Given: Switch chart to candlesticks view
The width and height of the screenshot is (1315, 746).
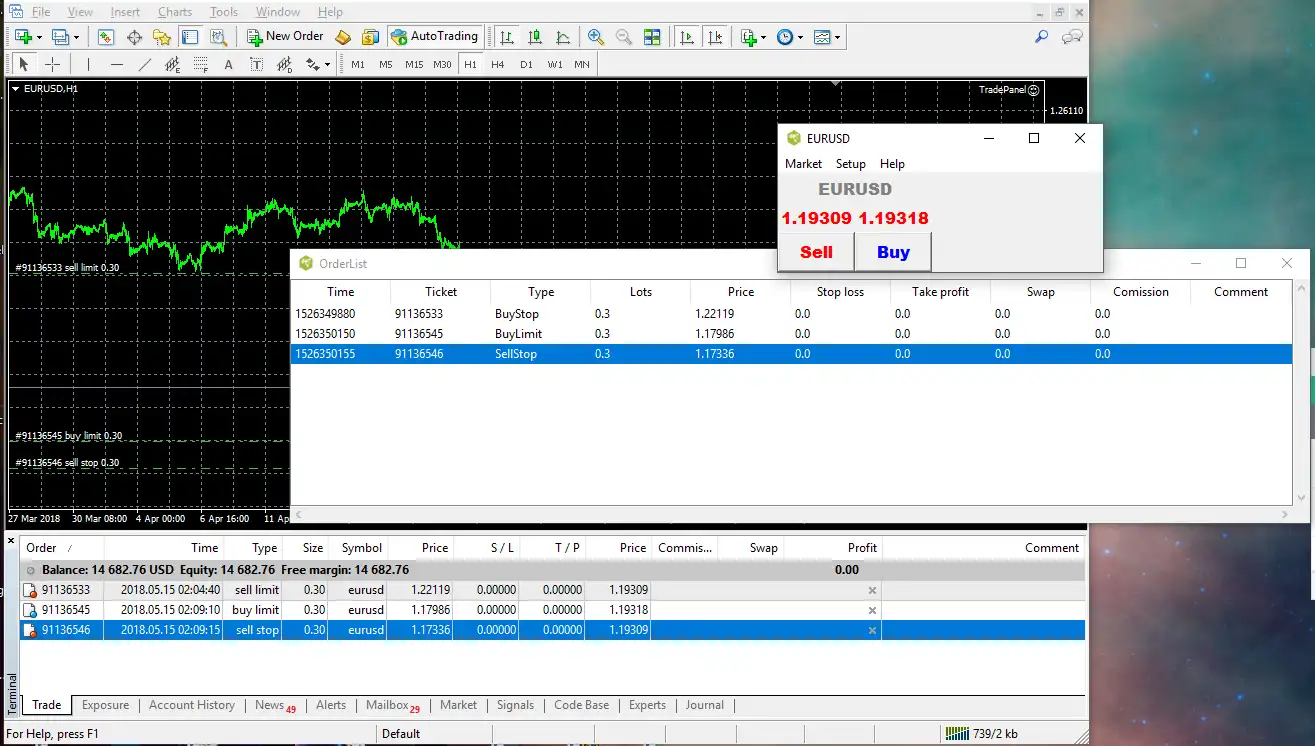Looking at the screenshot, I should tap(535, 37).
